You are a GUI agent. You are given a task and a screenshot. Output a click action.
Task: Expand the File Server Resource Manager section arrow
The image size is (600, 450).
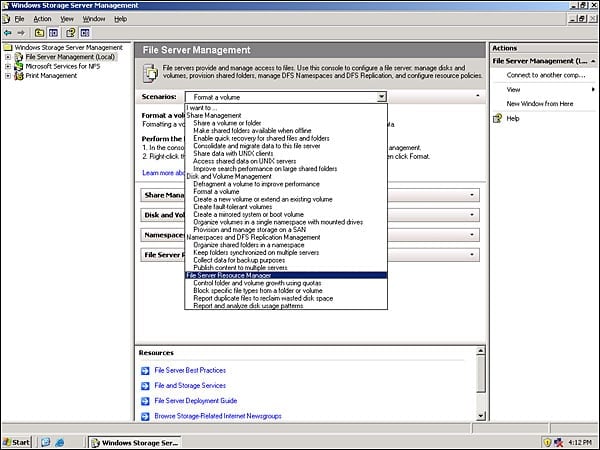pos(472,255)
